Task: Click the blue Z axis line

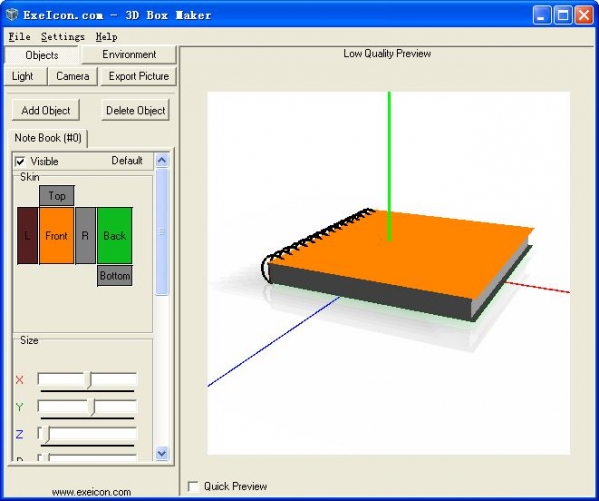Action: [274, 341]
